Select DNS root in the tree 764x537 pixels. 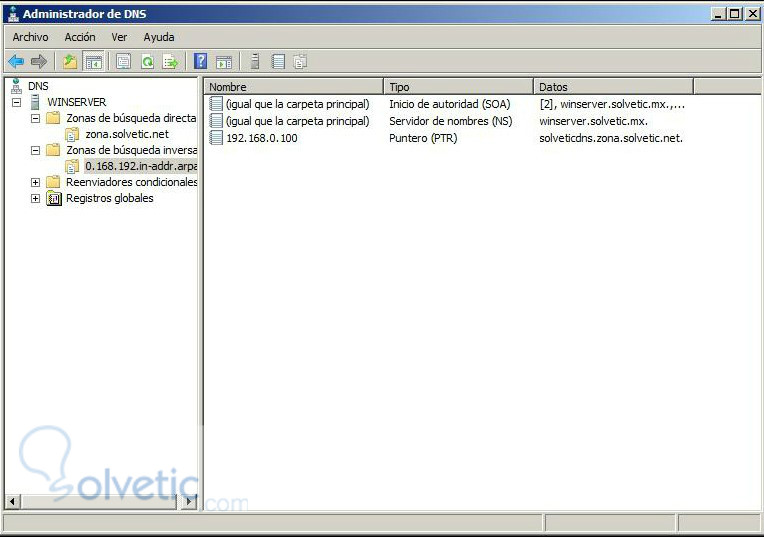[38, 86]
